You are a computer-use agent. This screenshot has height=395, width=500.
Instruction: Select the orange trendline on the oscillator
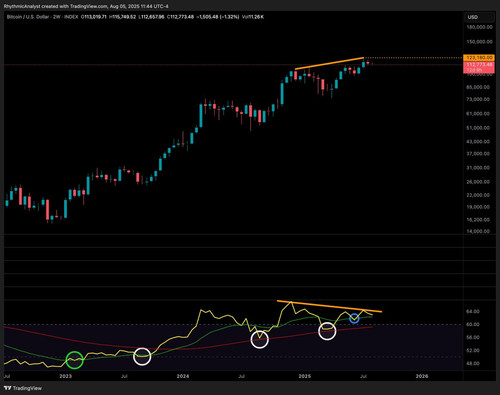pos(329,306)
